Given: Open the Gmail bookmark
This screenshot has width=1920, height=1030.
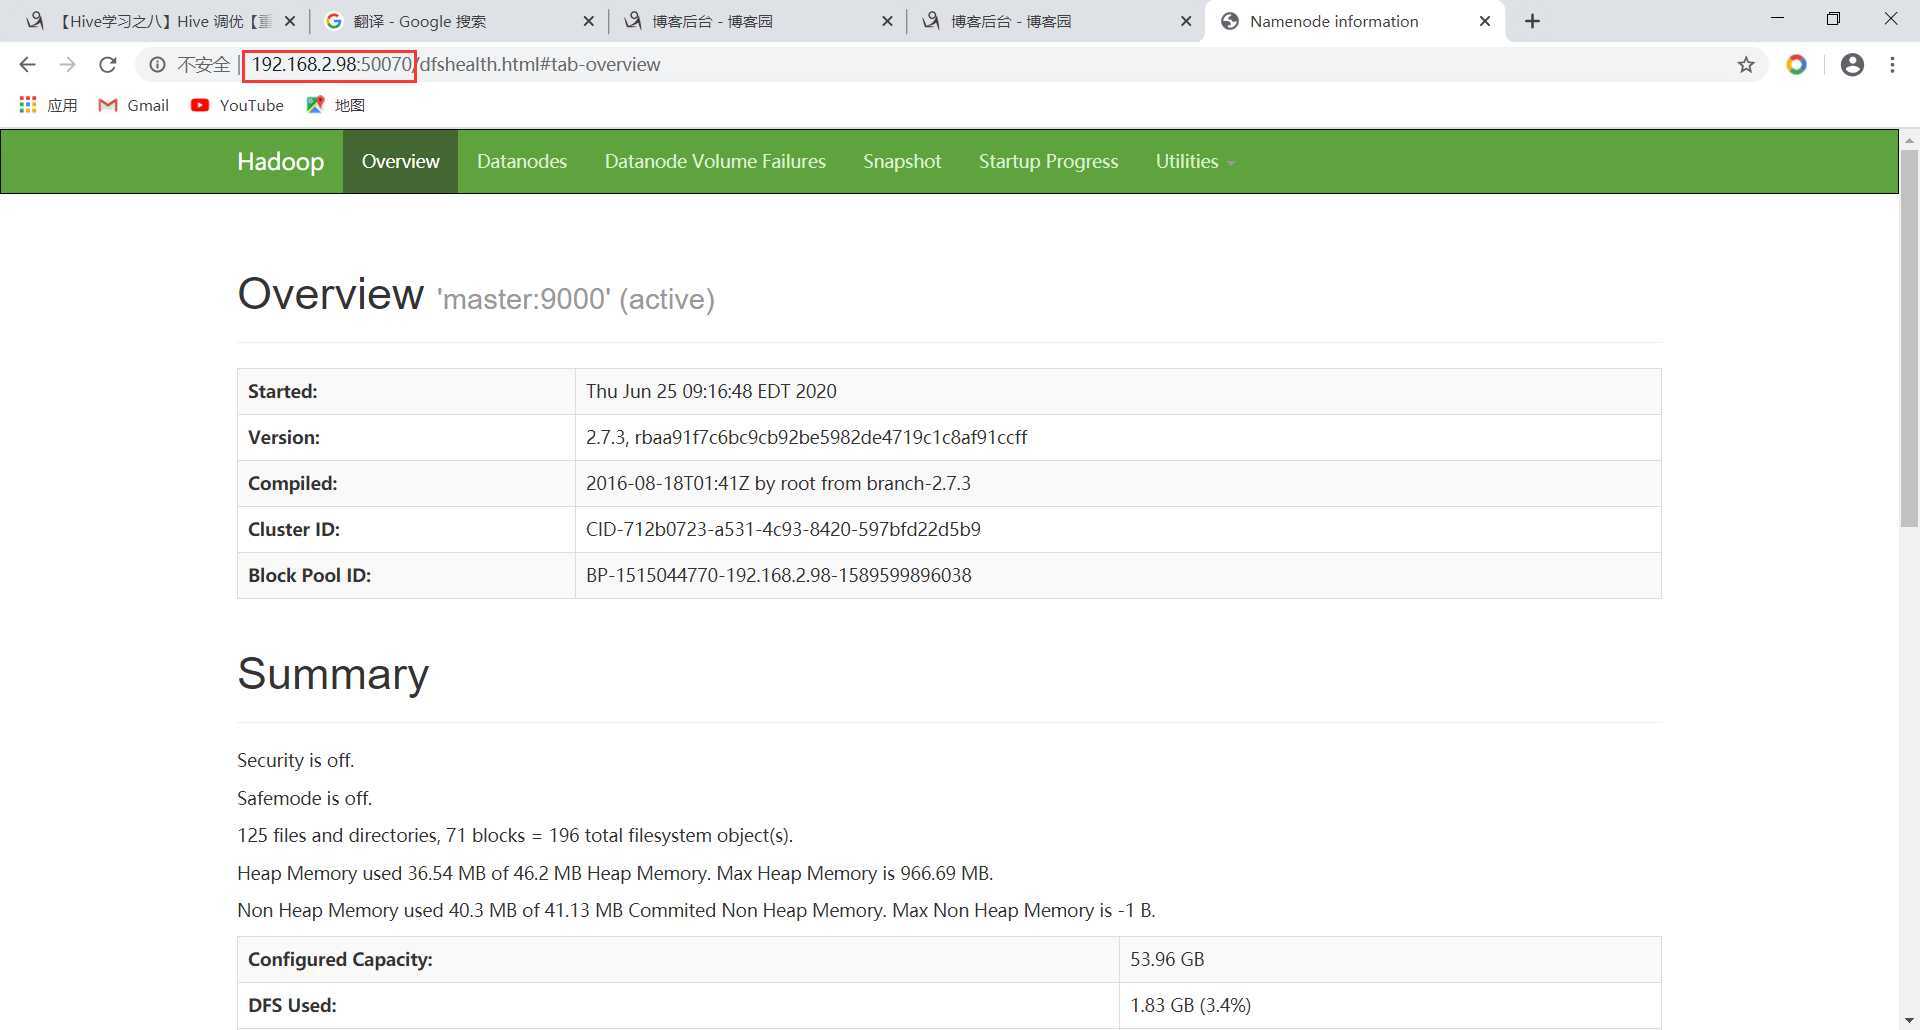Looking at the screenshot, I should (134, 105).
